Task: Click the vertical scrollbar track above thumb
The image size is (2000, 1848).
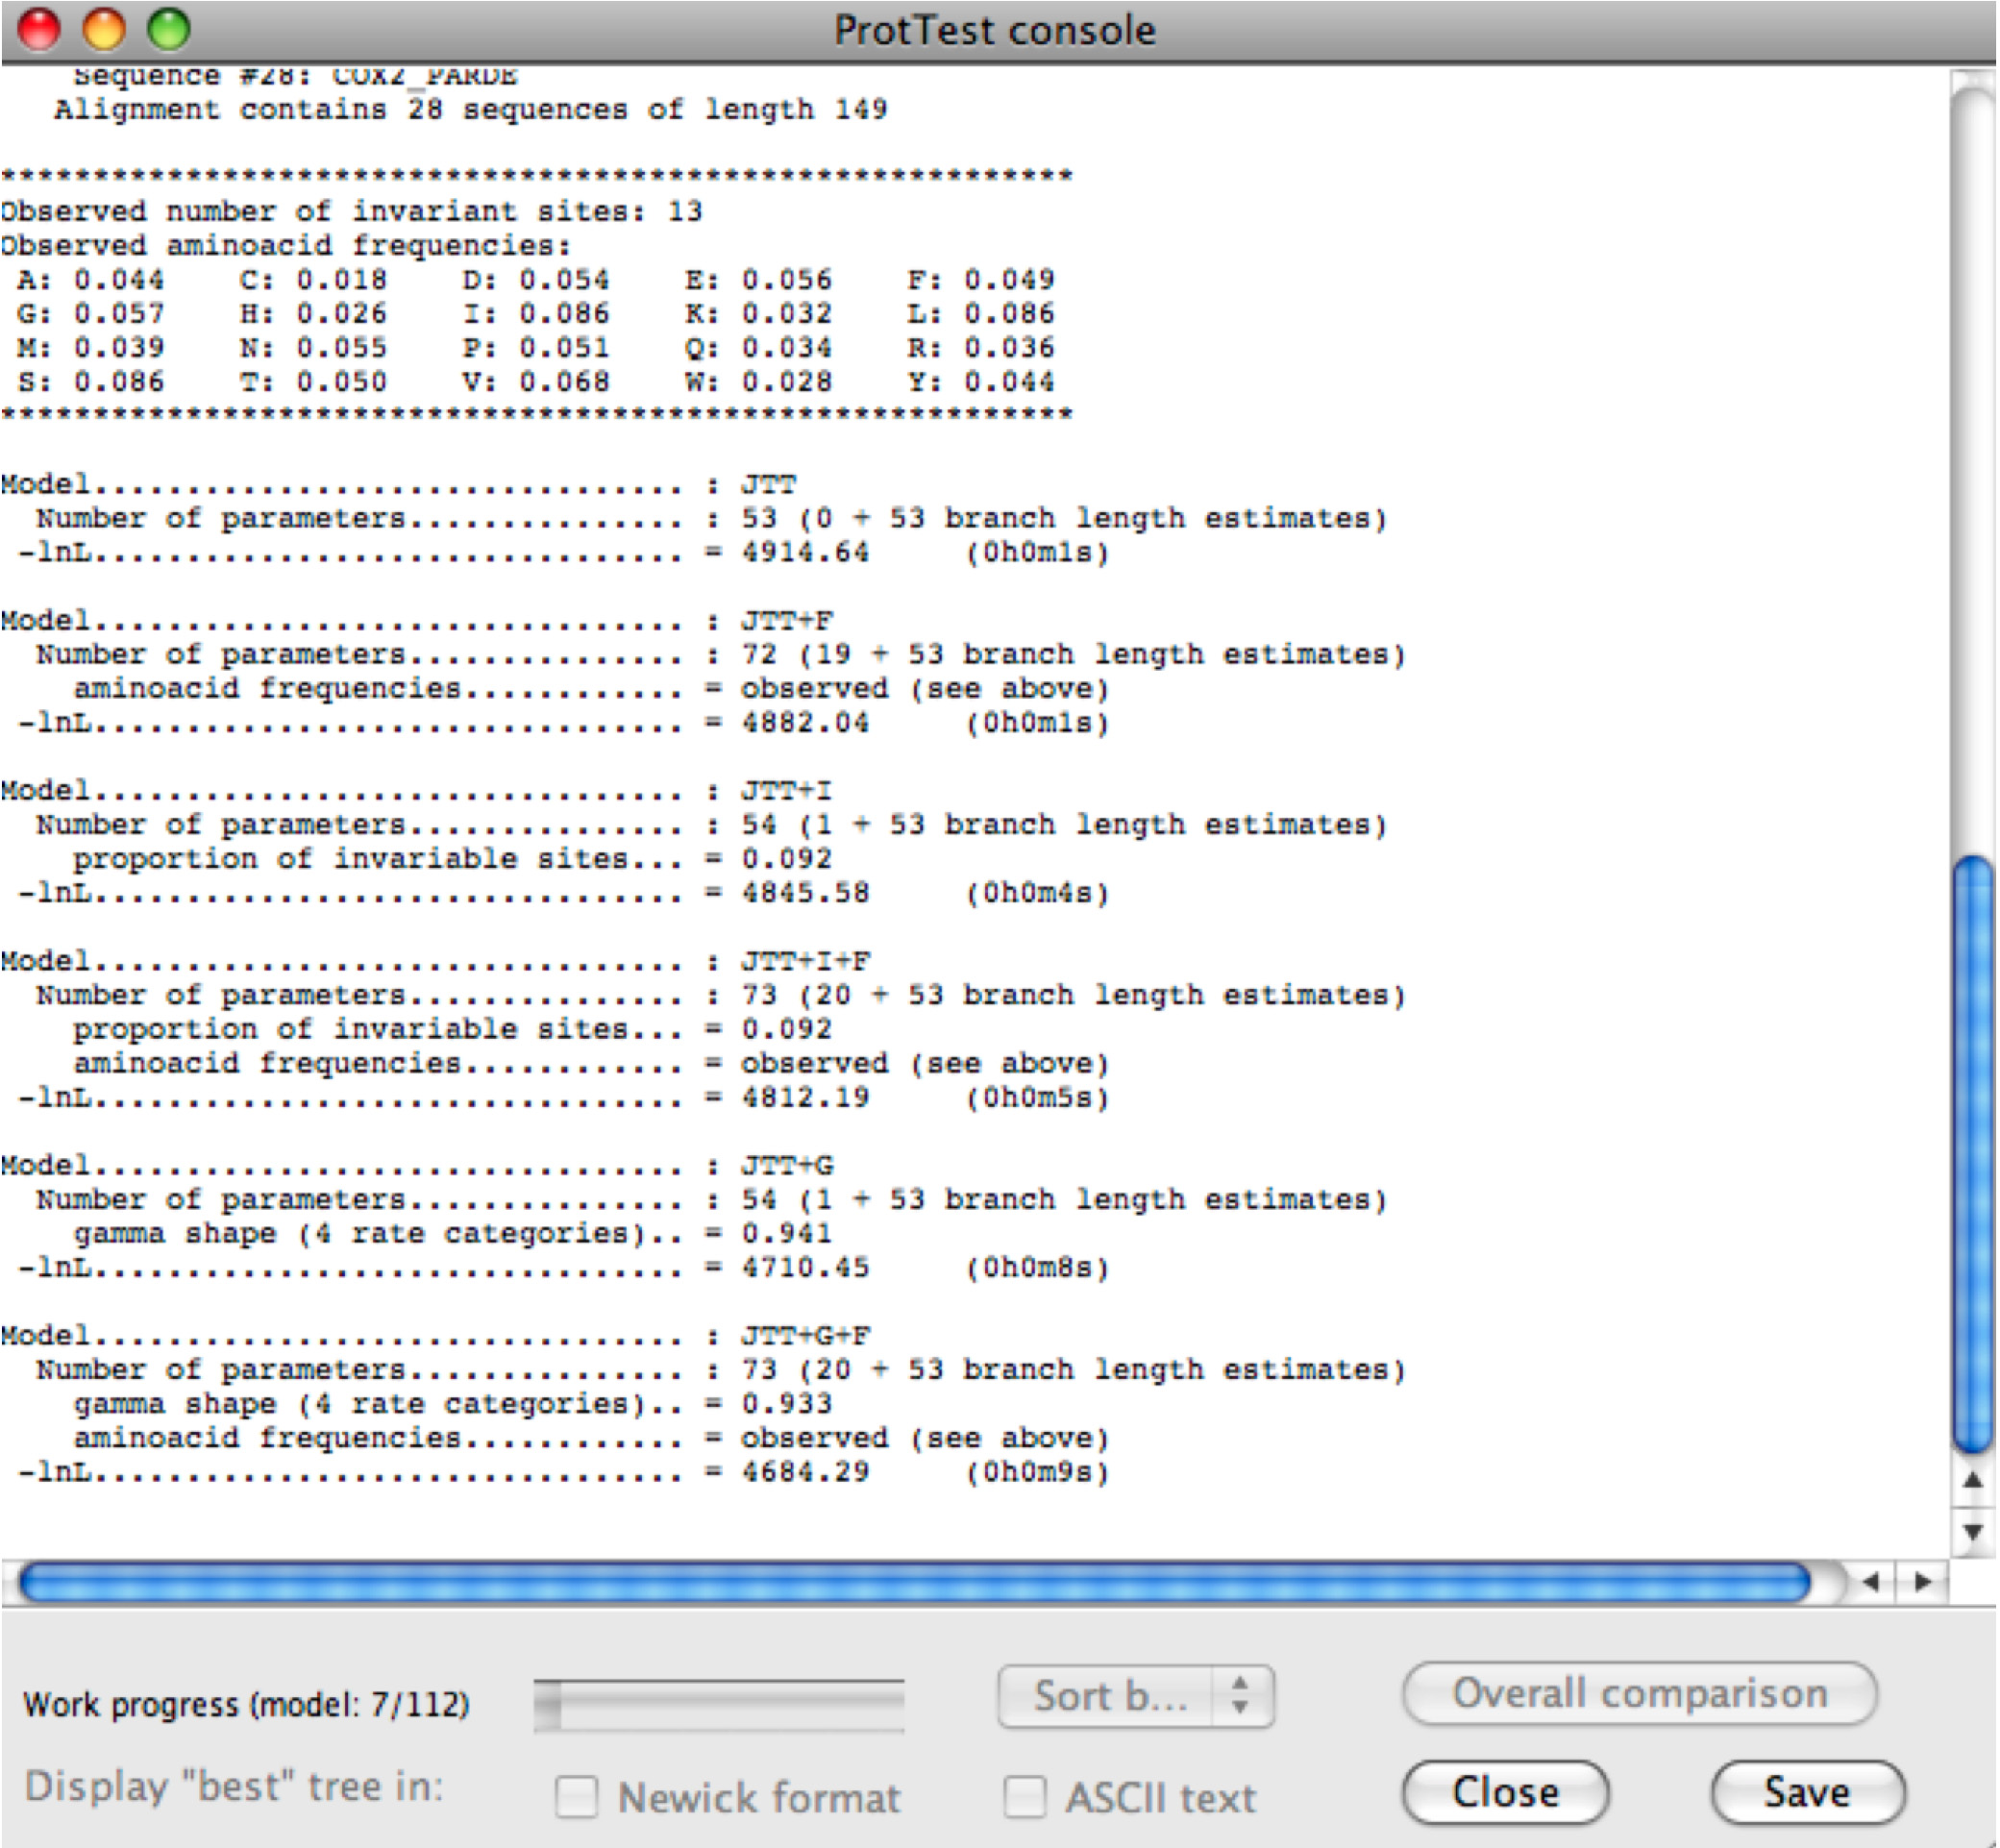Action: (x=1973, y=470)
